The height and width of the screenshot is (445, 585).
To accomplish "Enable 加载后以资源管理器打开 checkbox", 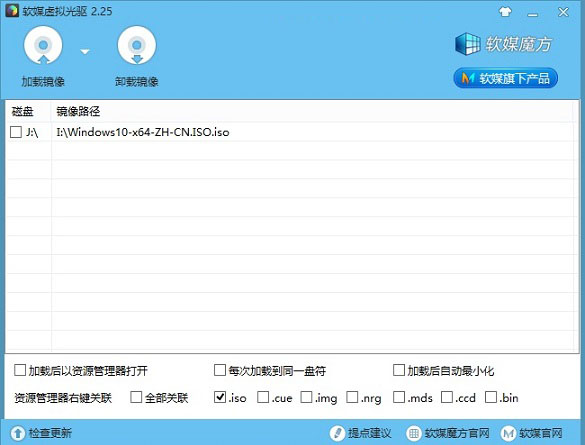I will coord(20,370).
